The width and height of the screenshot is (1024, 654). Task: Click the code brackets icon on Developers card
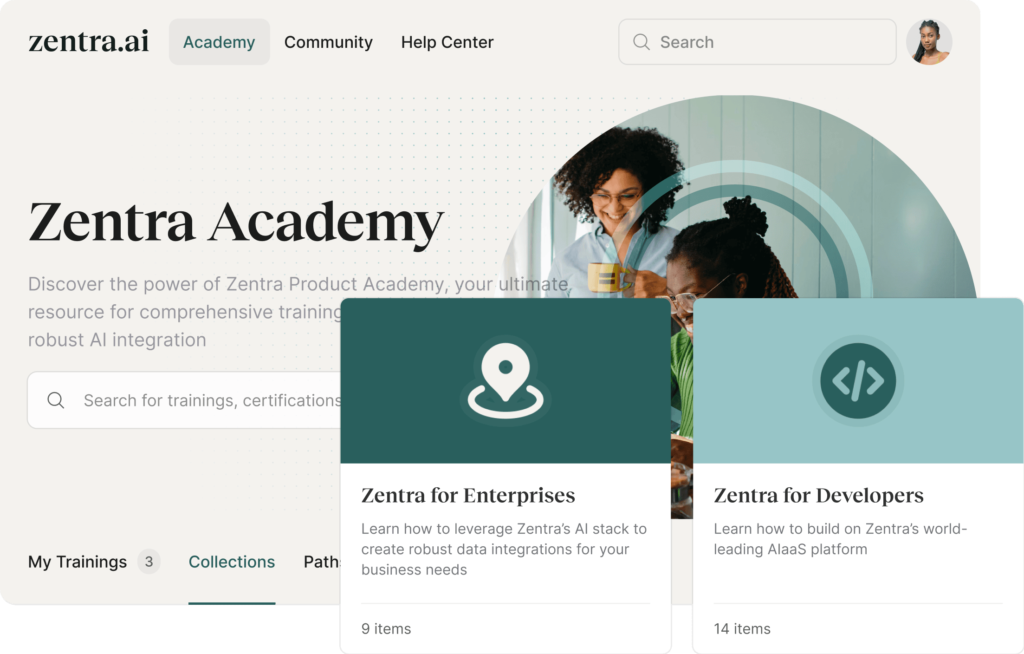858,380
